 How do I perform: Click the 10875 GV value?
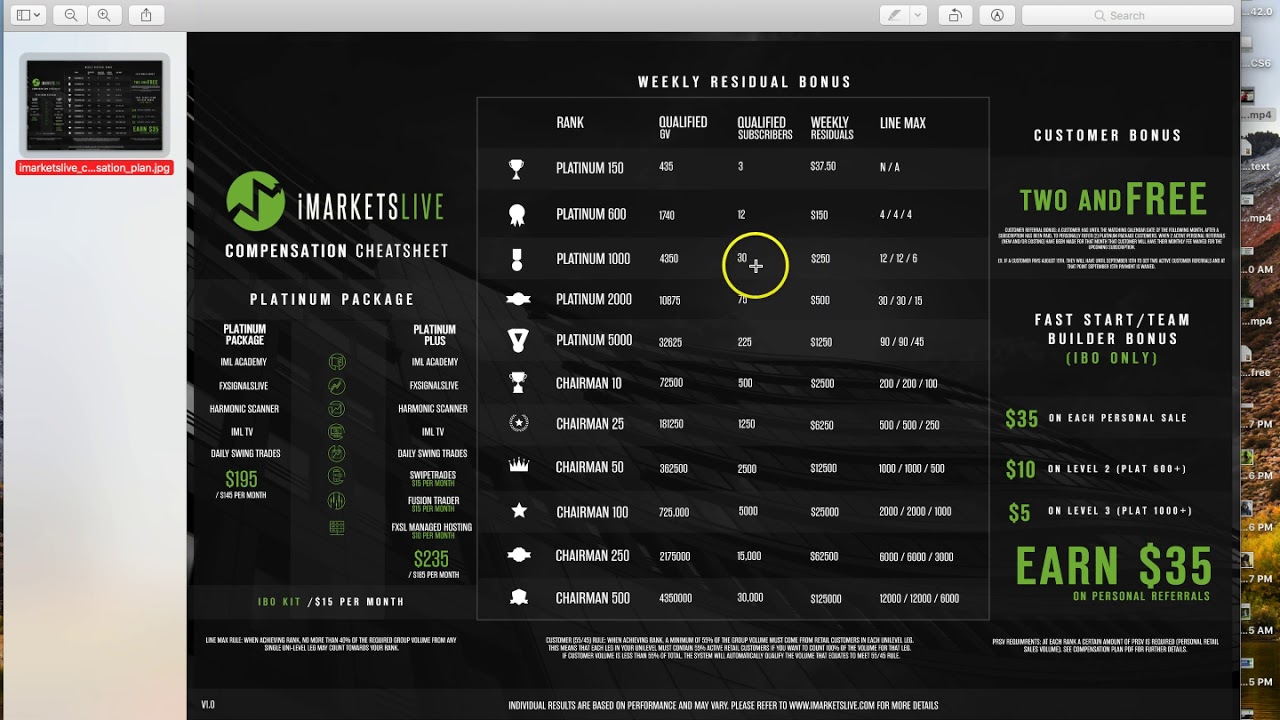point(670,301)
